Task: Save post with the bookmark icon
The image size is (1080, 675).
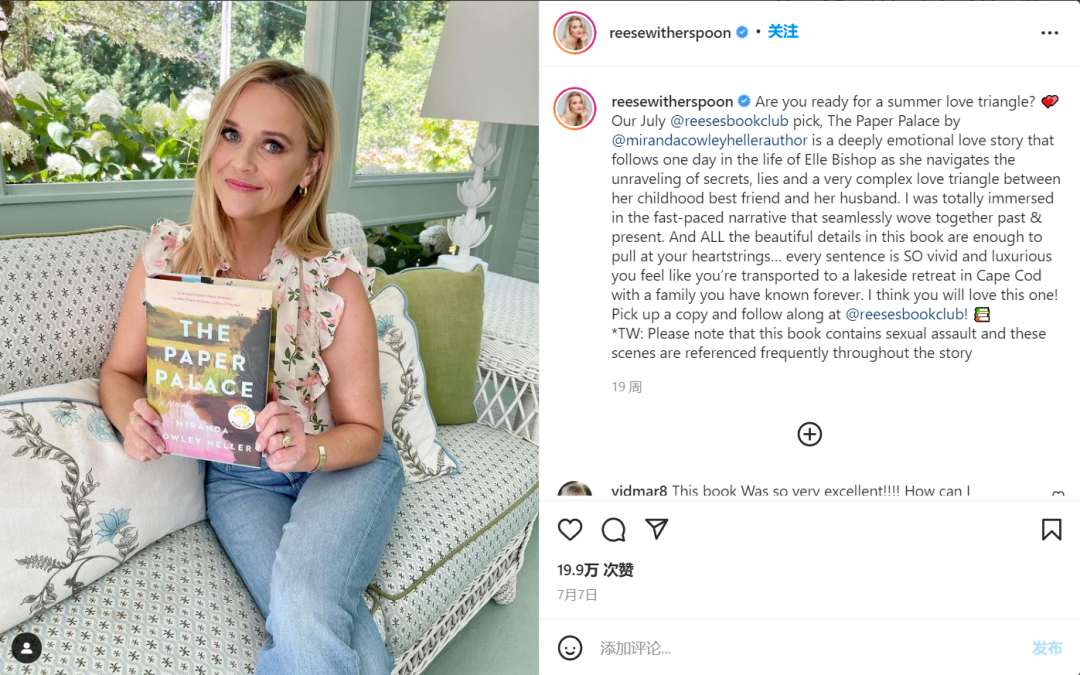Action: (1051, 530)
